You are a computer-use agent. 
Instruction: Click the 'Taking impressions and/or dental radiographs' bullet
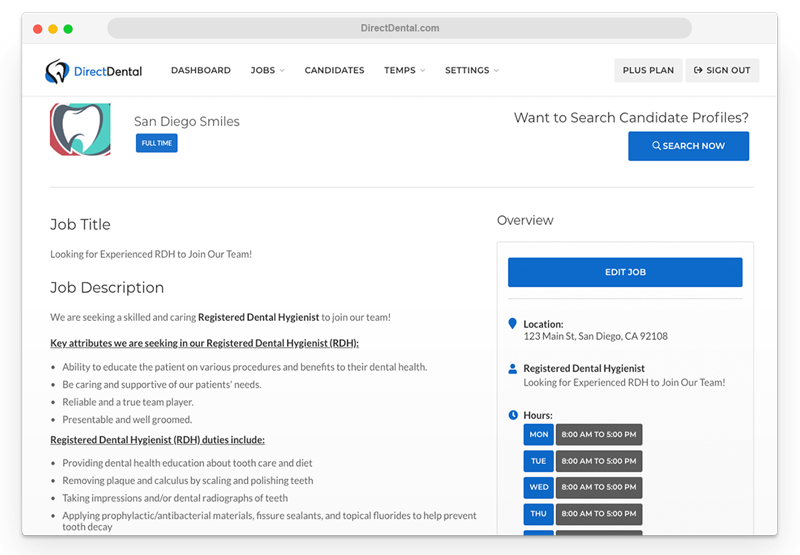[175, 498]
